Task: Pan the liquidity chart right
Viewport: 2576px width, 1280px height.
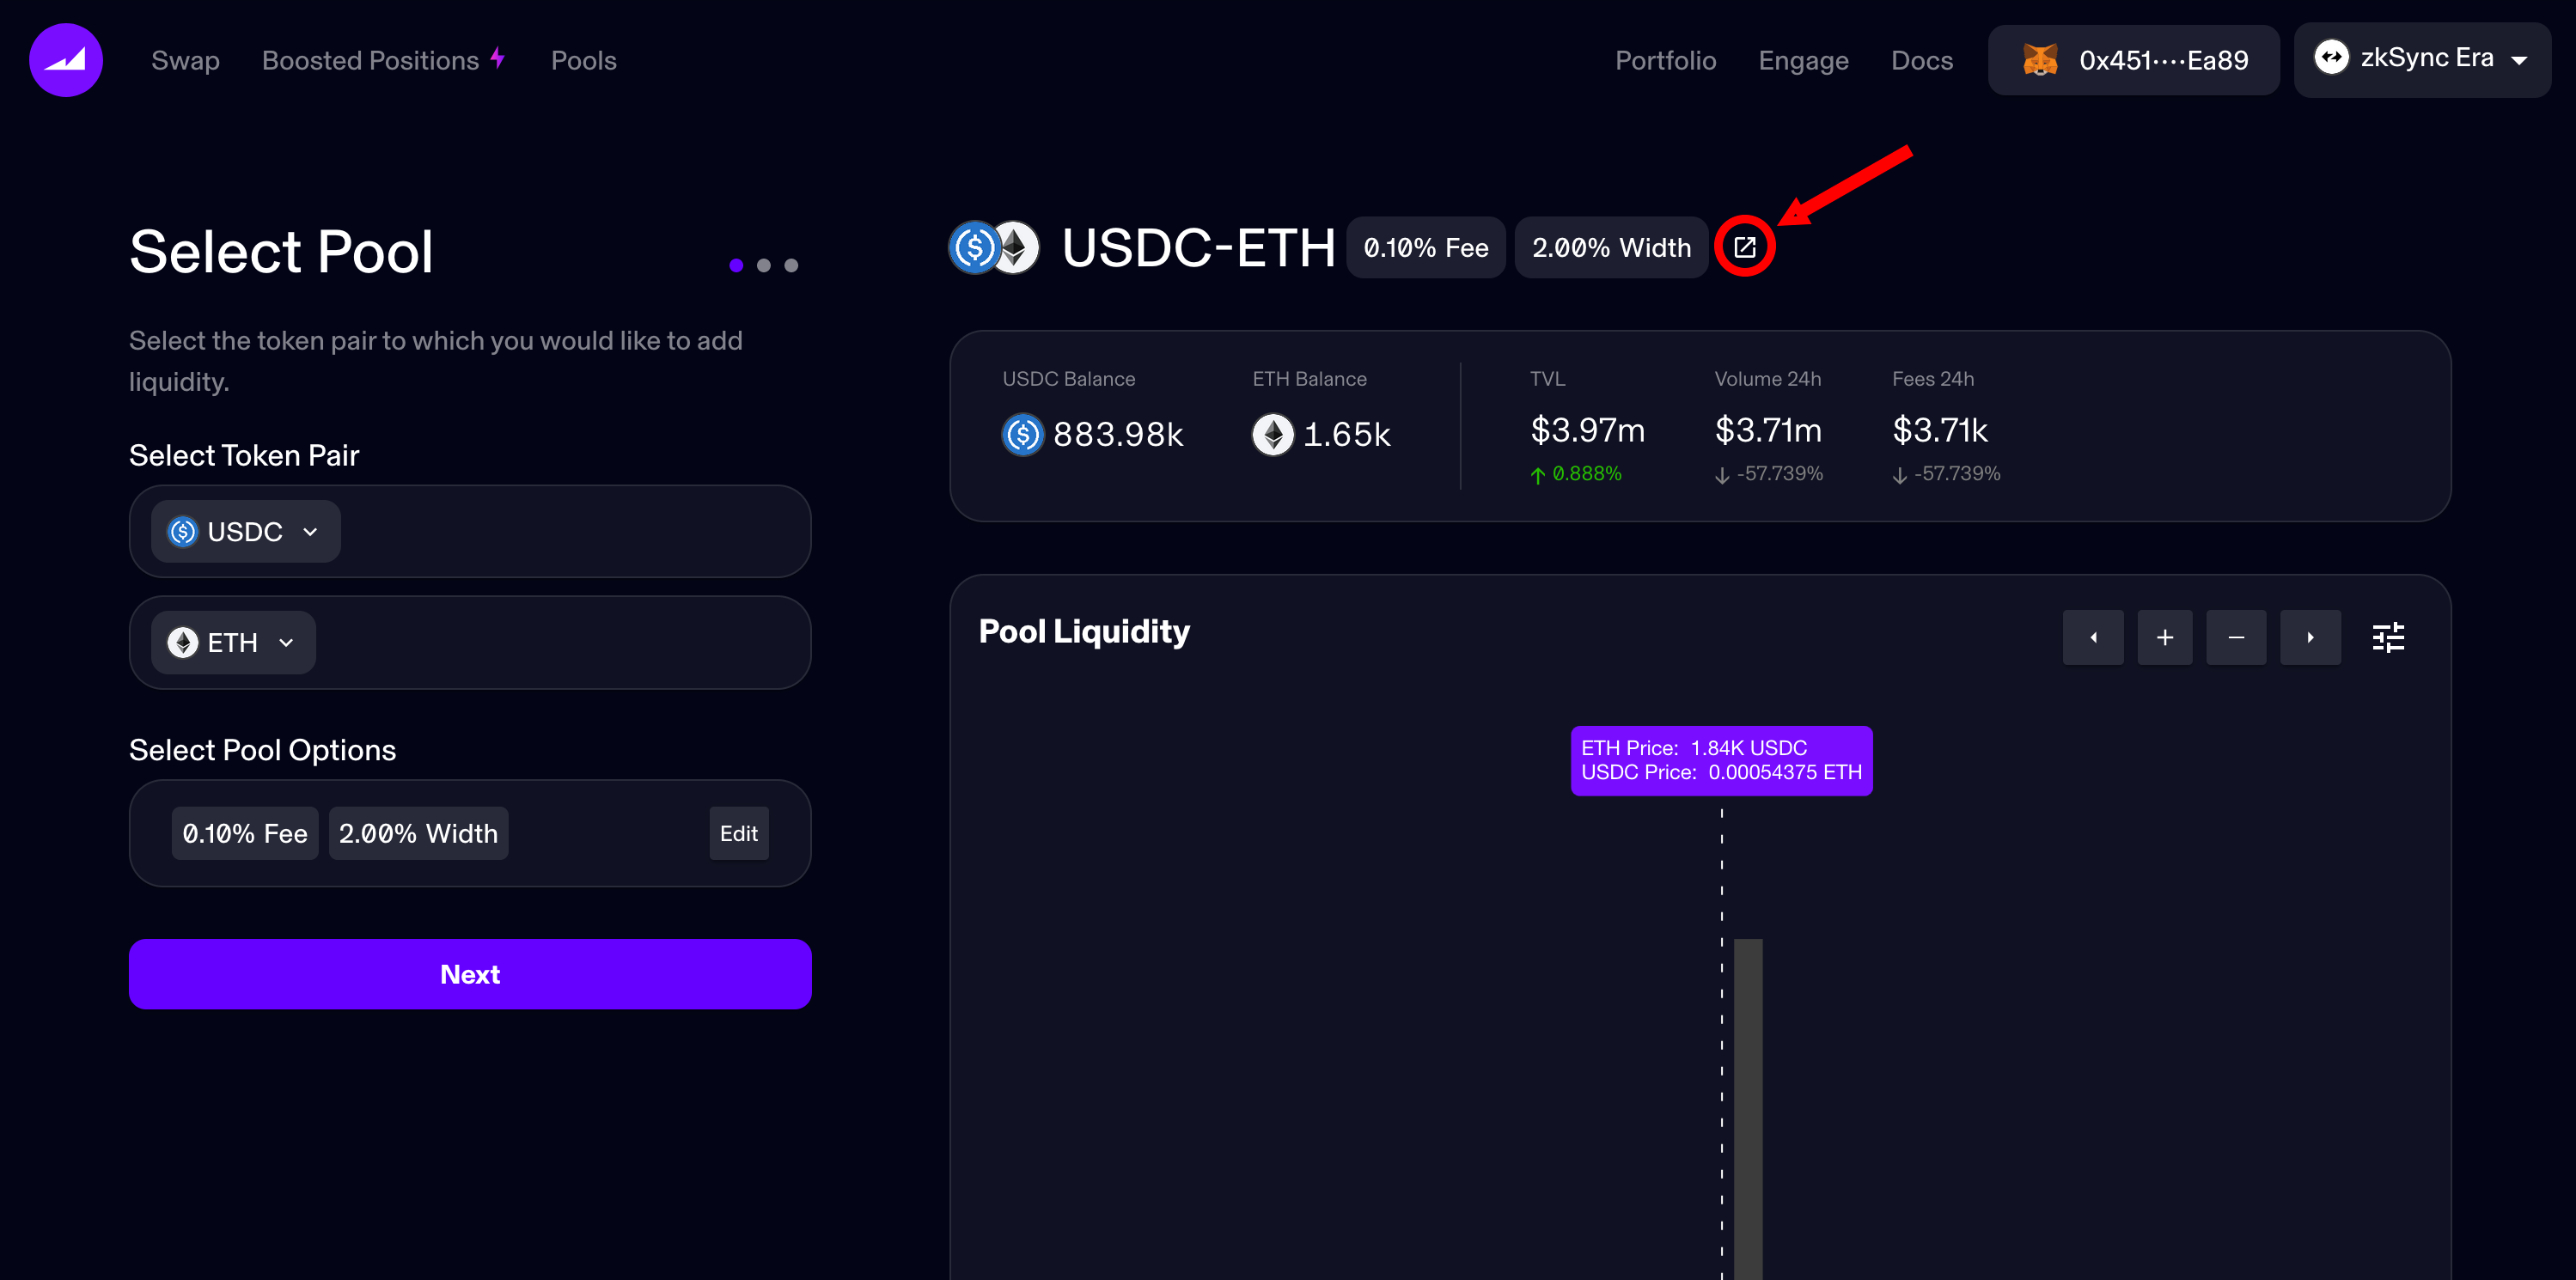Action: (x=2310, y=637)
